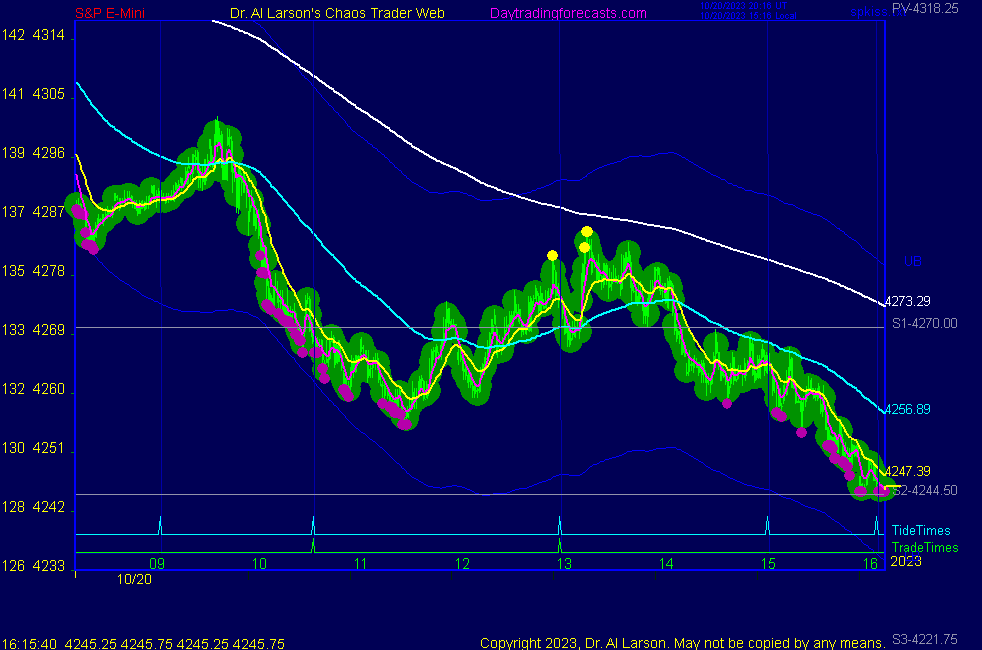
Task: Click the 142 left scale label
Action: [13, 35]
